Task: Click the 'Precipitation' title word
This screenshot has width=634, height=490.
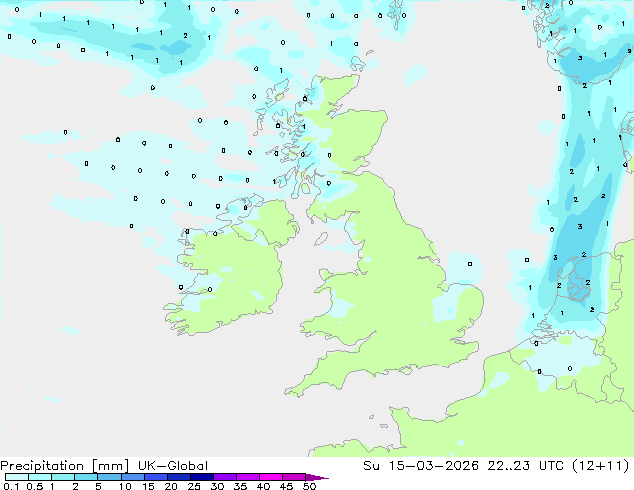Action: click(42, 466)
